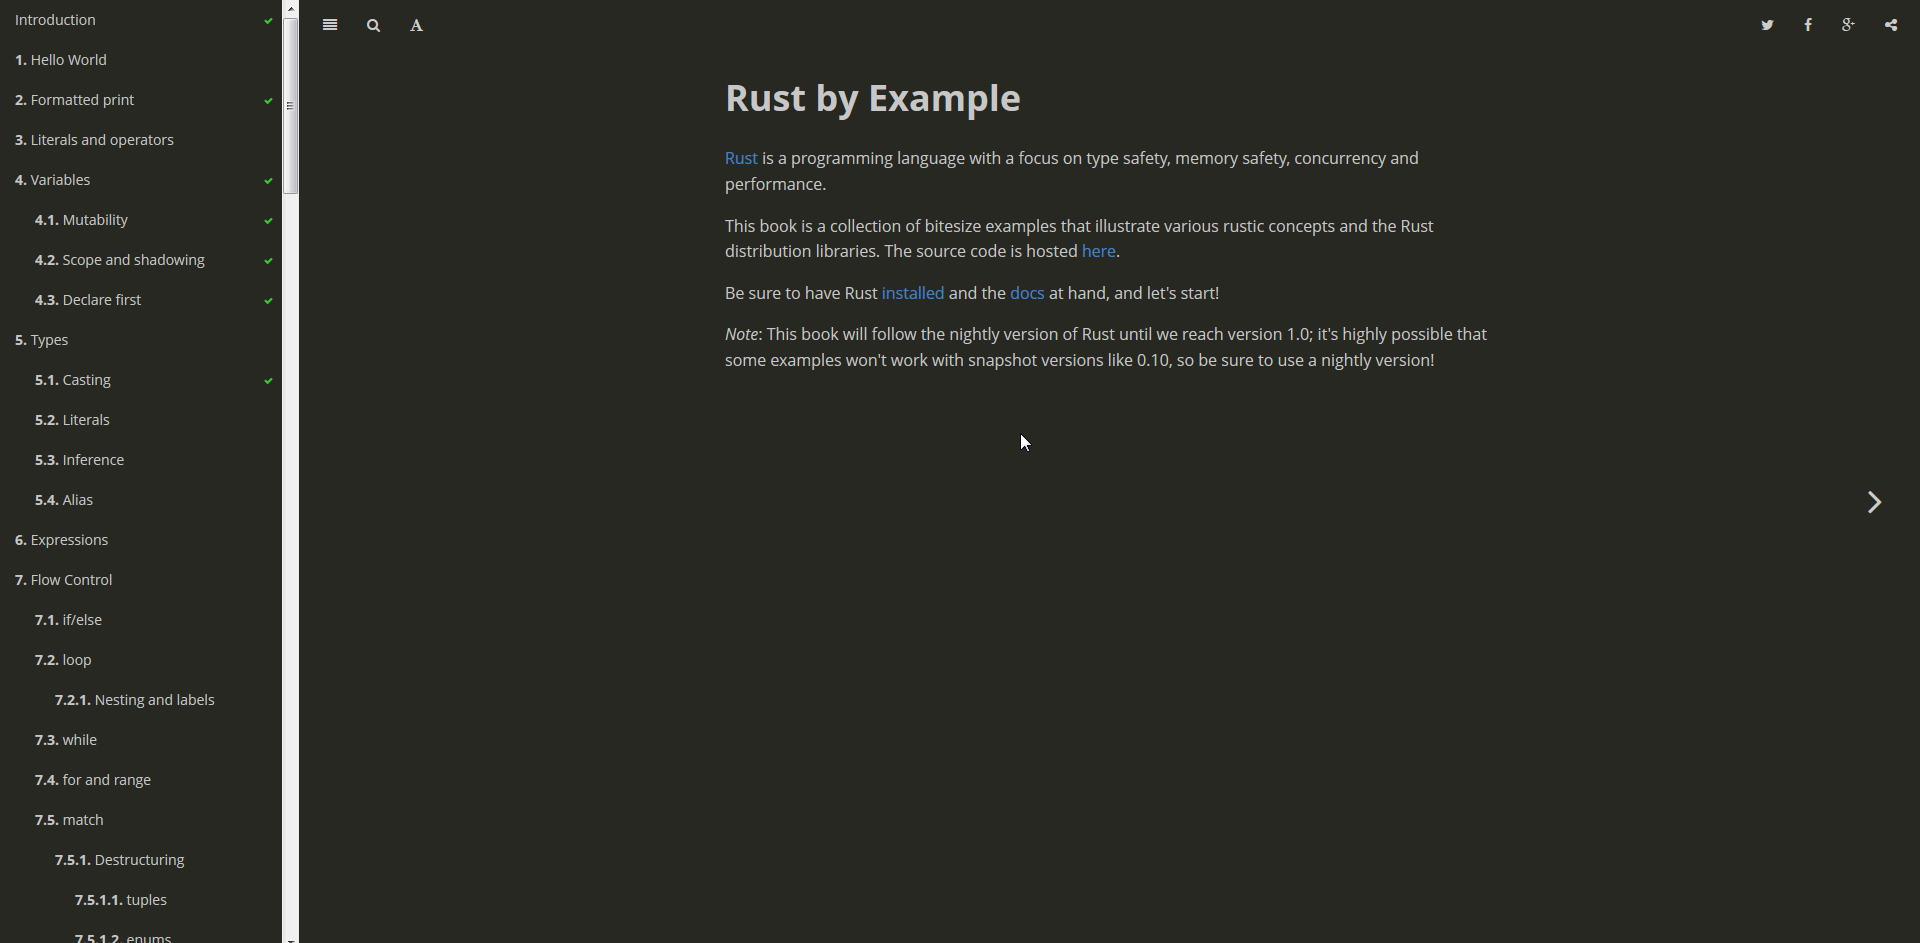
Task: Click green checkmark beside Declare first
Action: click(268, 301)
